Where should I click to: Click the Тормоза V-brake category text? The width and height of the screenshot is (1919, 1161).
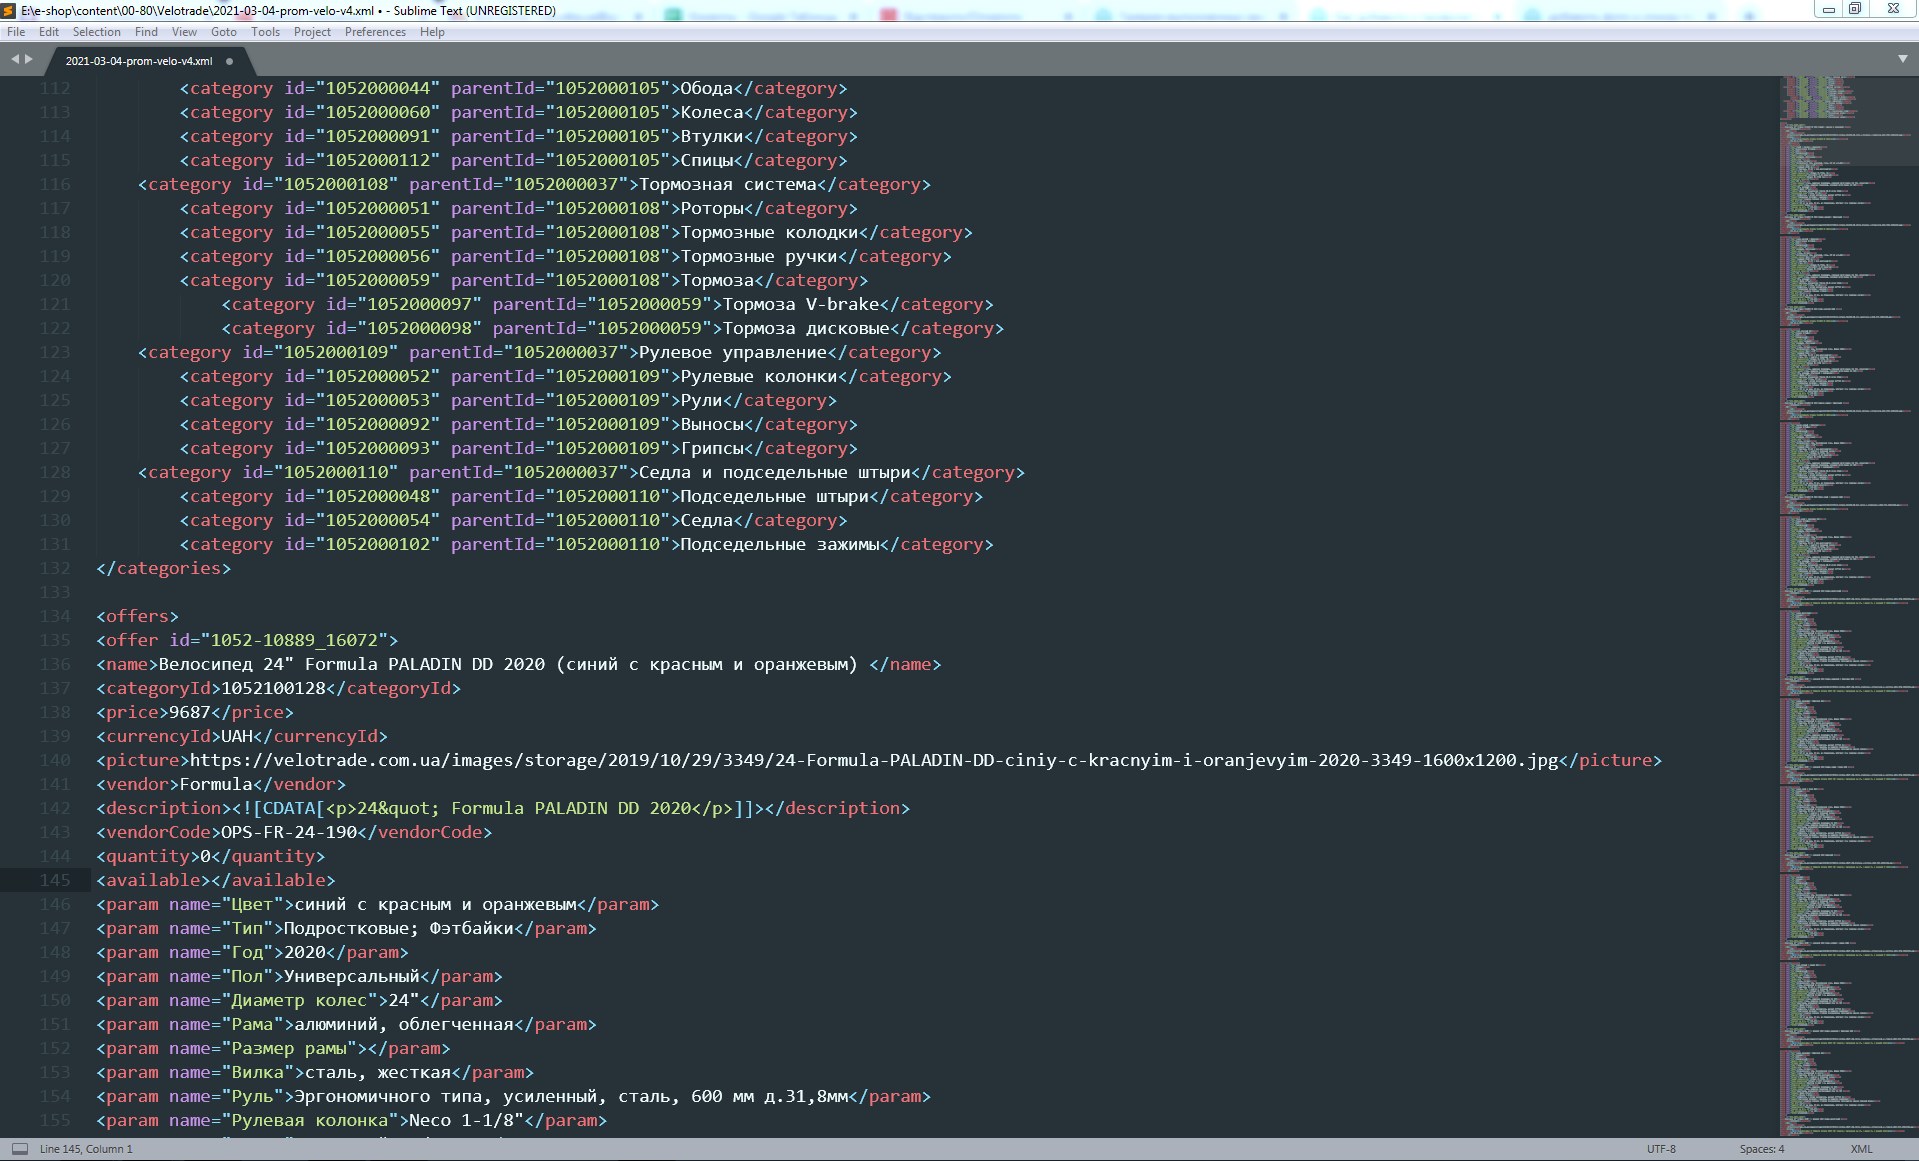pos(800,304)
